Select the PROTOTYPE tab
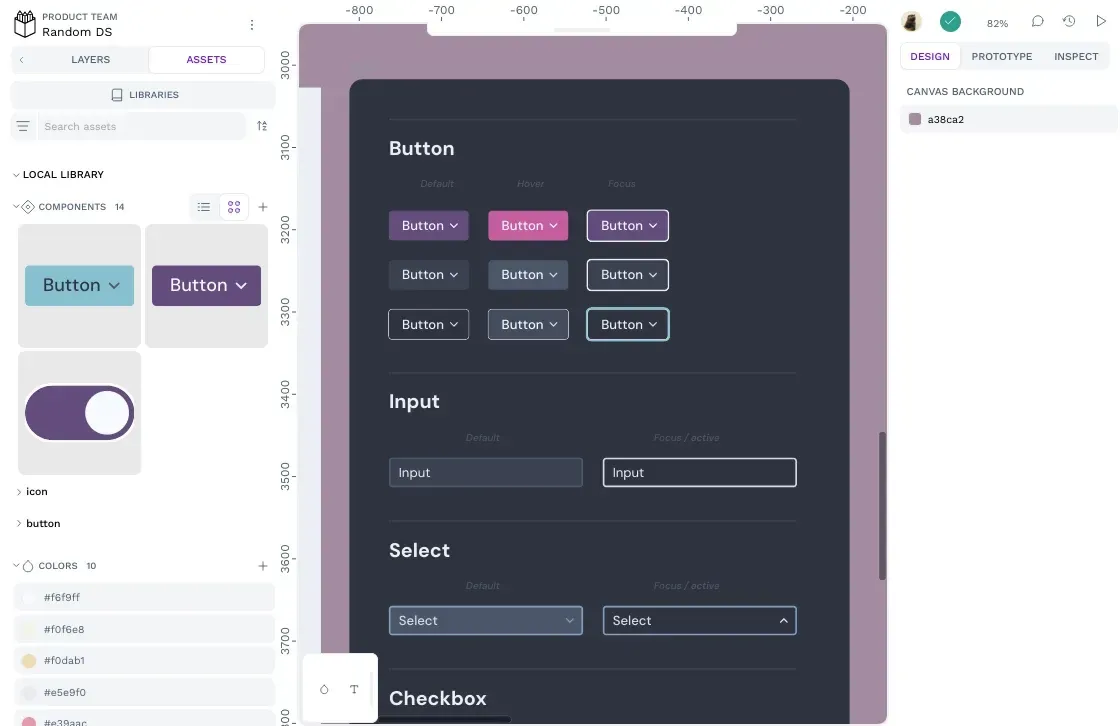Image resolution: width=1120 pixels, height=726 pixels. click(x=1001, y=56)
